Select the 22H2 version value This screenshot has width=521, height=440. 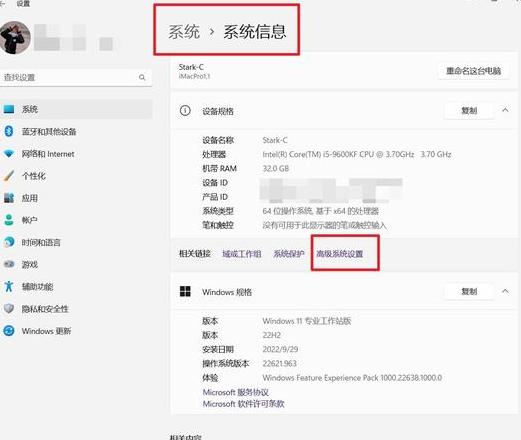(x=272, y=335)
